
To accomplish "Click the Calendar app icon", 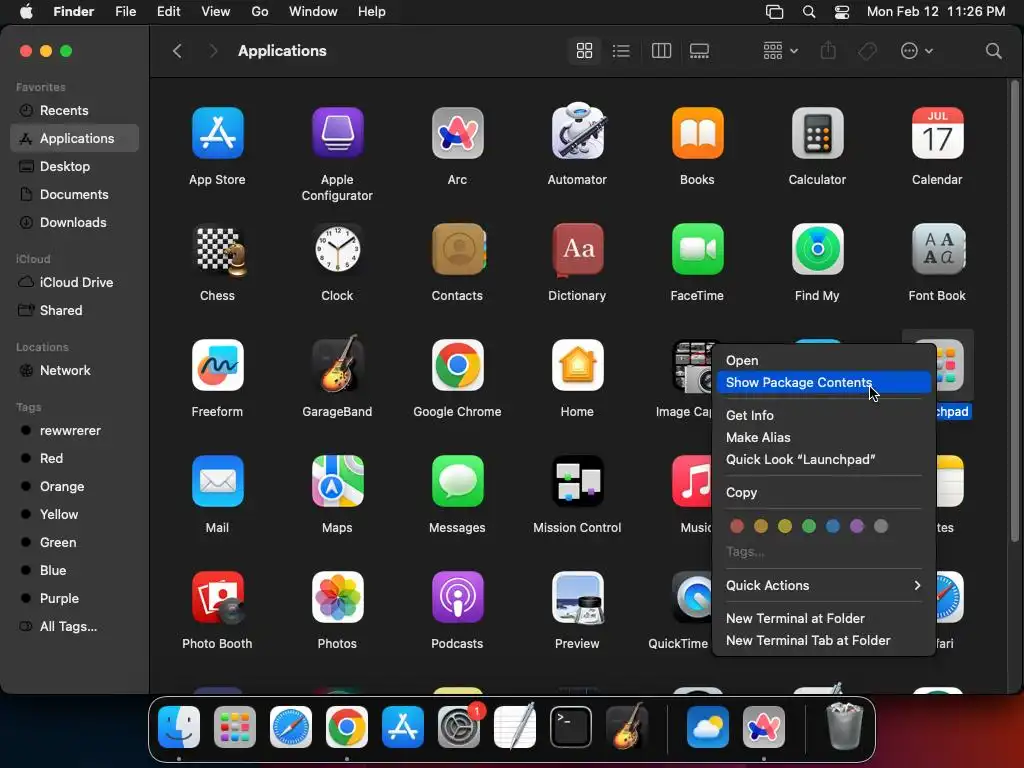I will (x=937, y=133).
